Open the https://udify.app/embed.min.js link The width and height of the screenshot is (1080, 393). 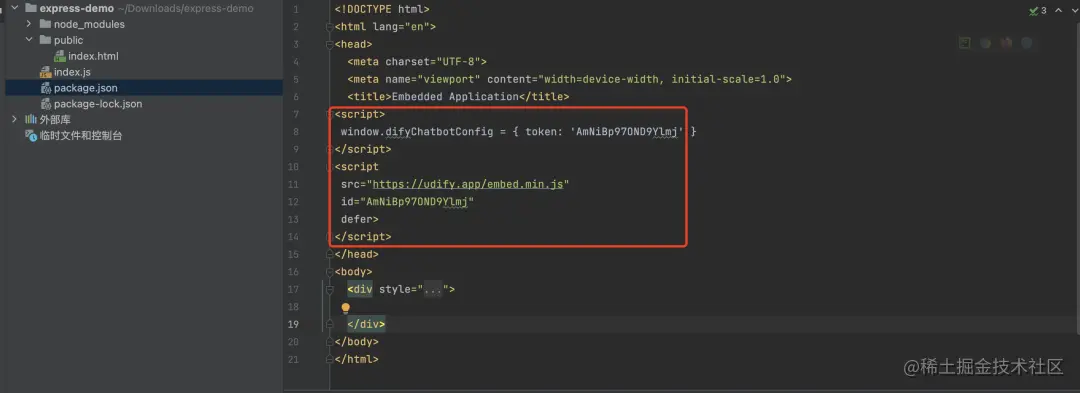tap(468, 184)
